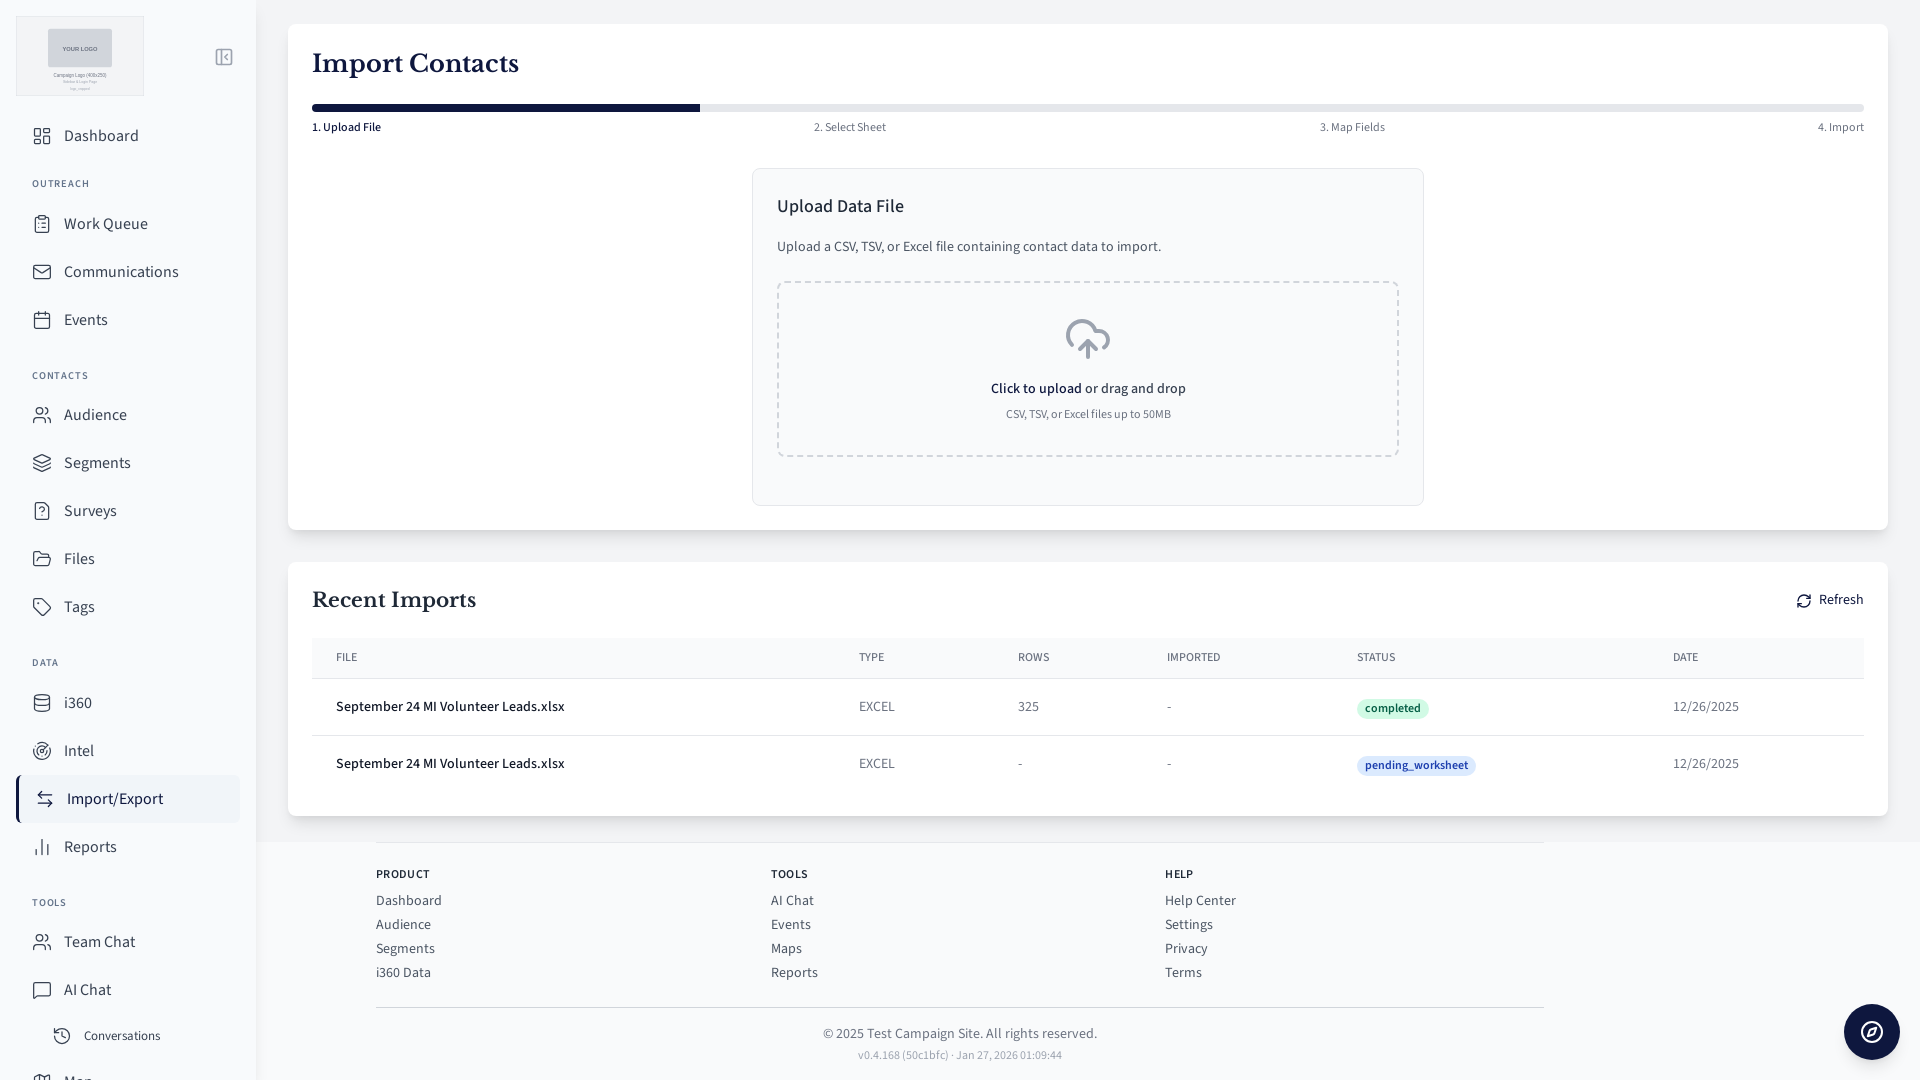
Task: Select the completed September 24 import row
Action: tap(450, 707)
